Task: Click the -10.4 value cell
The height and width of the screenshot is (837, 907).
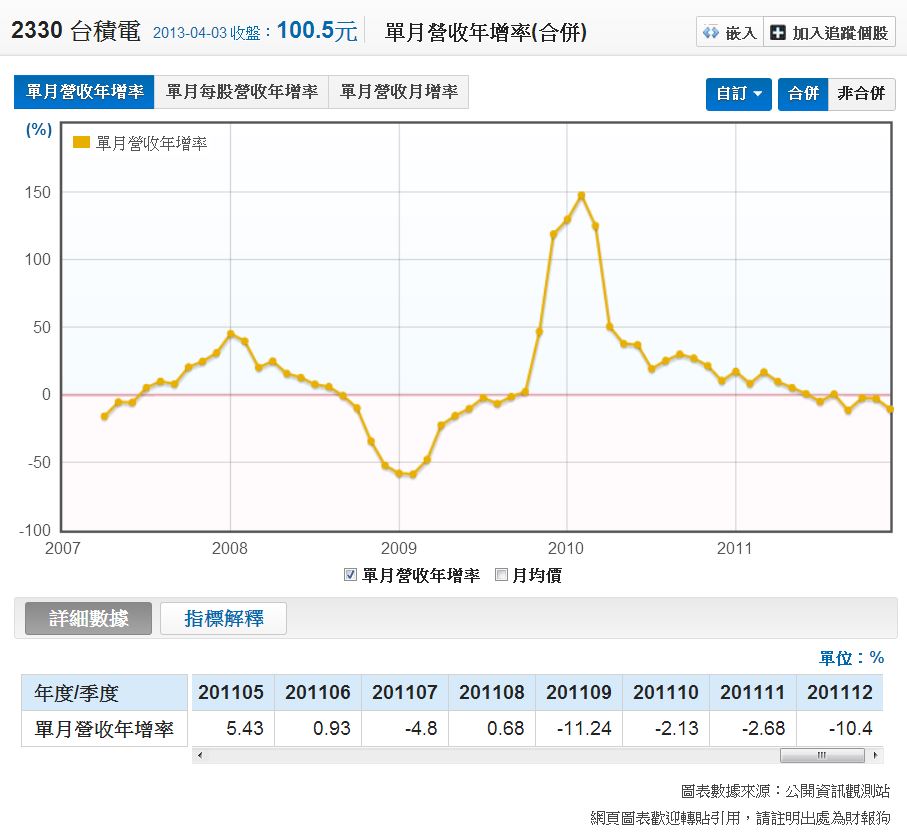Action: [839, 728]
